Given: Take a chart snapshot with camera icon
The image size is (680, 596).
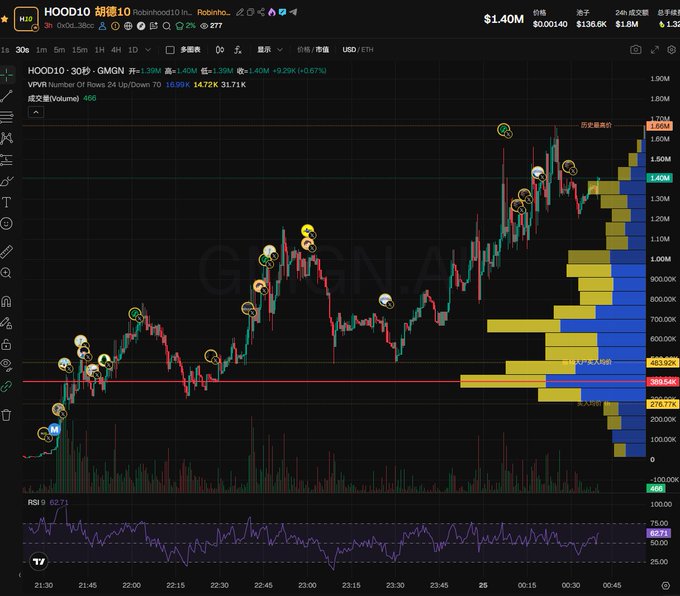Looking at the screenshot, I should pos(636,49).
